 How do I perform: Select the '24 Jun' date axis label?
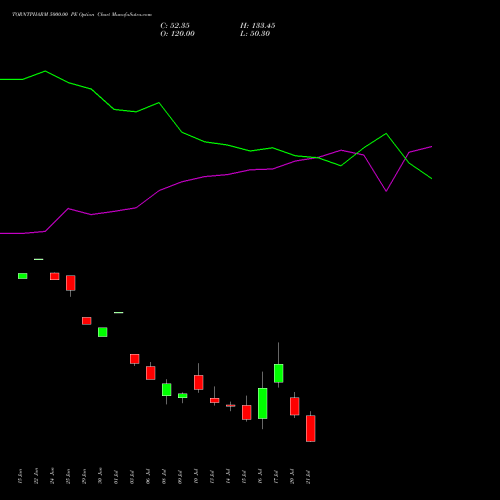click(52, 476)
